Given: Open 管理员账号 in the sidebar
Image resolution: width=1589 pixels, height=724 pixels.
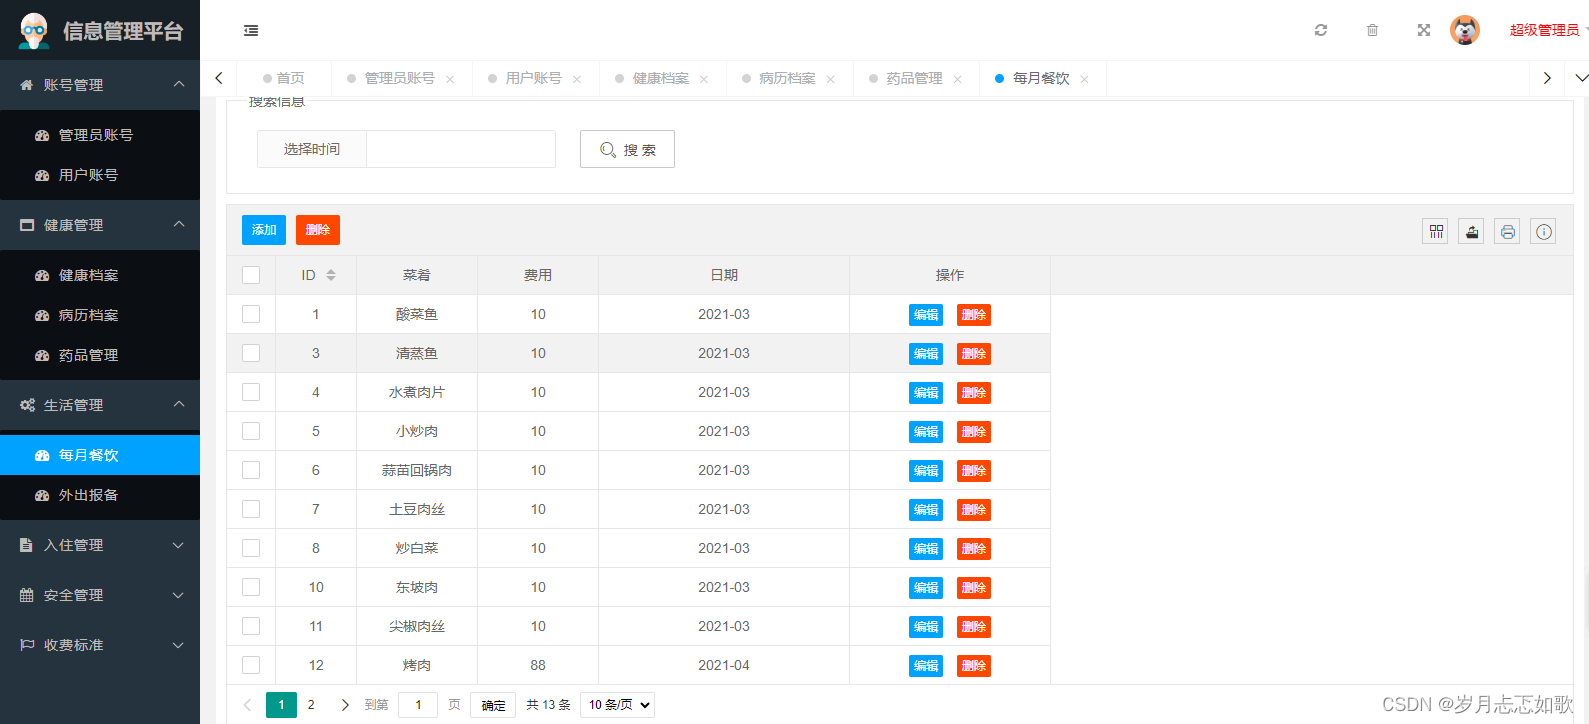Looking at the screenshot, I should 100,135.
